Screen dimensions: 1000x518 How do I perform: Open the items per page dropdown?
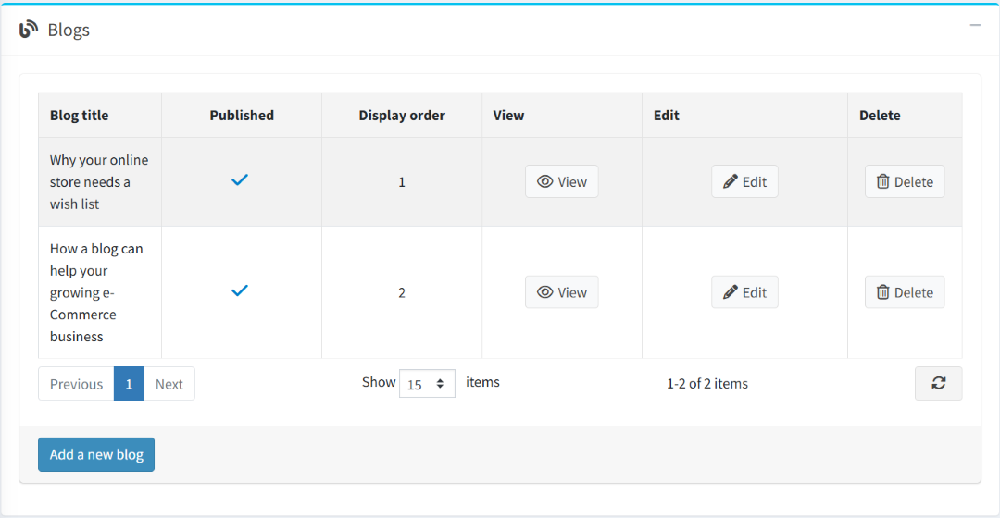point(427,384)
